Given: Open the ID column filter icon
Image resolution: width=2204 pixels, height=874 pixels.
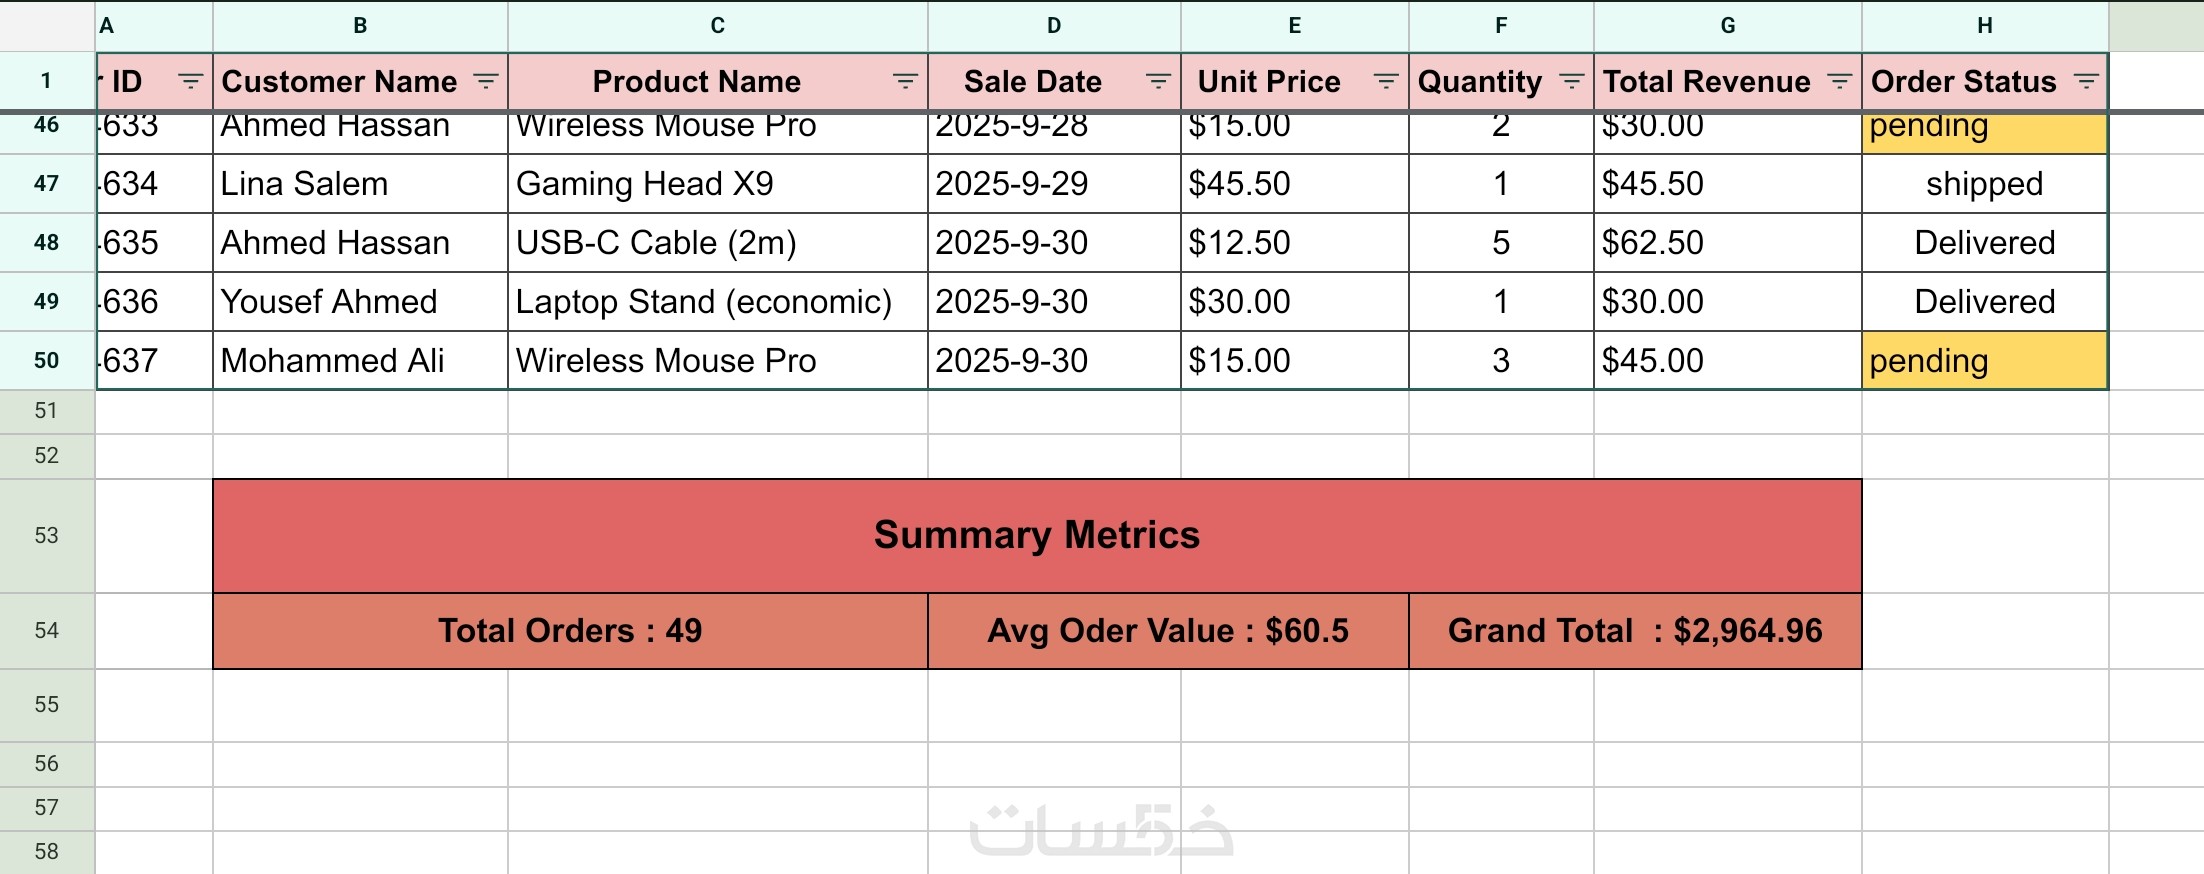Looking at the screenshot, I should point(190,82).
